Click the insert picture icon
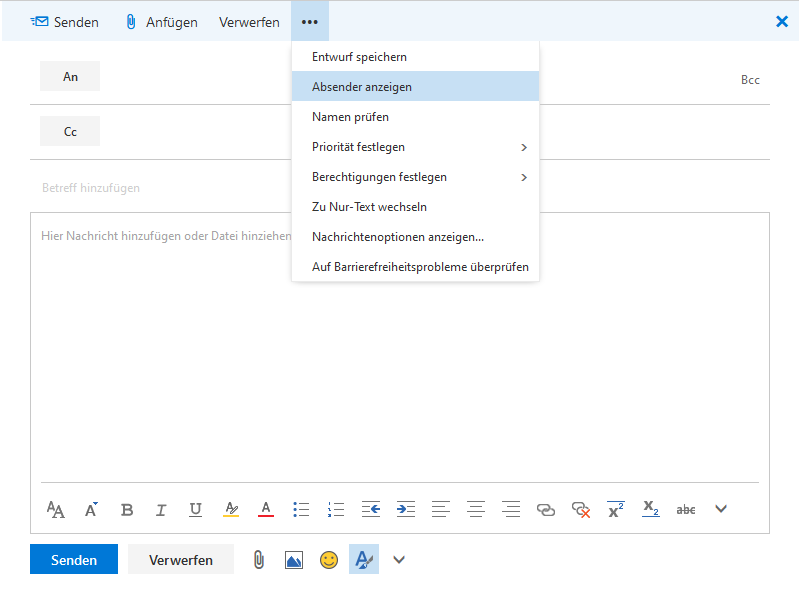Viewport: 799px width, 600px height. pos(294,560)
